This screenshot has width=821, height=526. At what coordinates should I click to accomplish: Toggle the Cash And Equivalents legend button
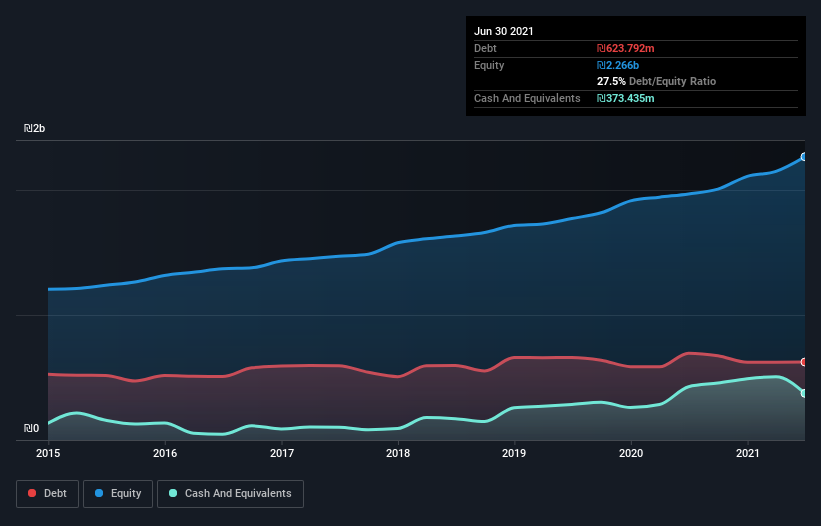230,494
